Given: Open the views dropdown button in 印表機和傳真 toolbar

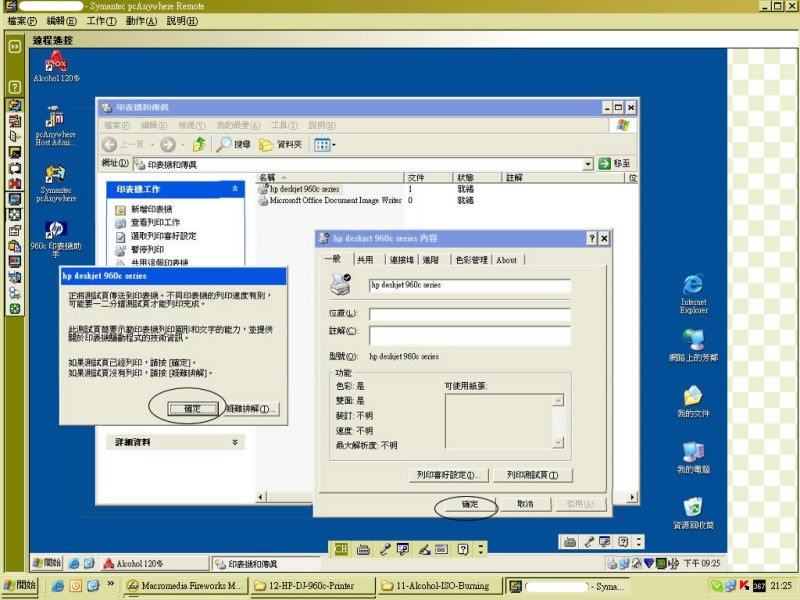Looking at the screenshot, I should 324,145.
